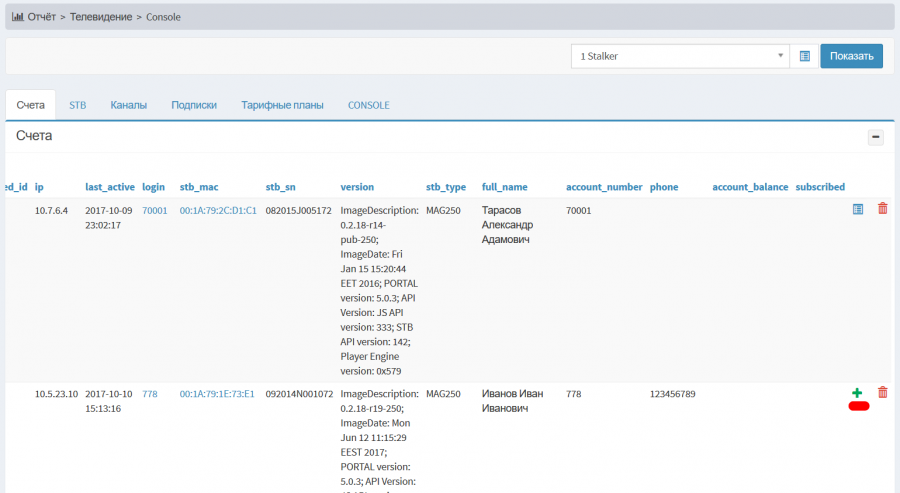Click MAG250 in the Иванов row
Image resolution: width=900 pixels, height=493 pixels.
point(443,394)
